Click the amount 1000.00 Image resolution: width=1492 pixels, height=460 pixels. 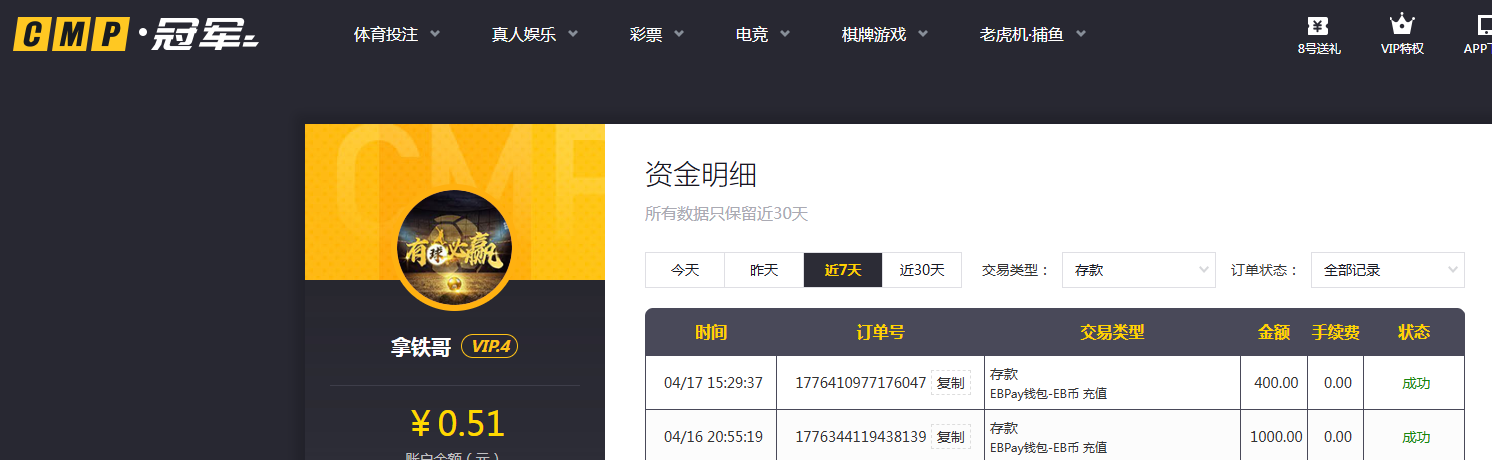pos(1276,437)
